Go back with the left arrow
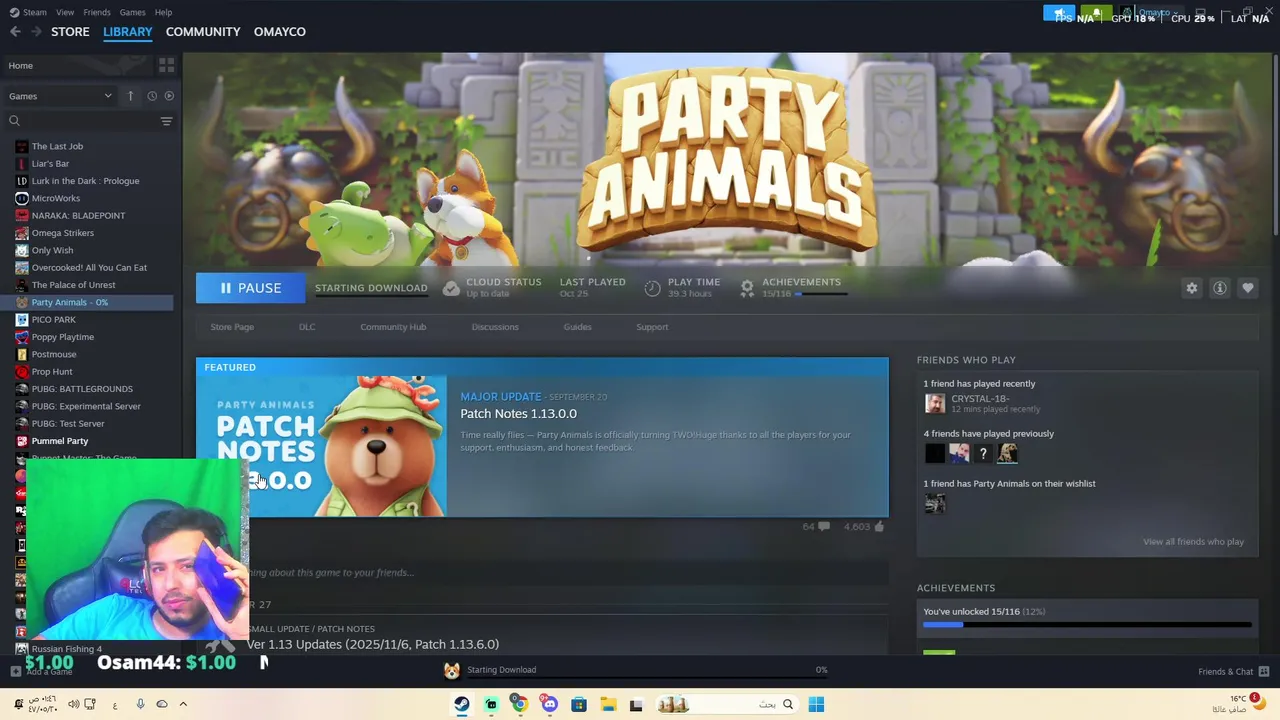This screenshot has width=1280, height=720. (x=15, y=32)
